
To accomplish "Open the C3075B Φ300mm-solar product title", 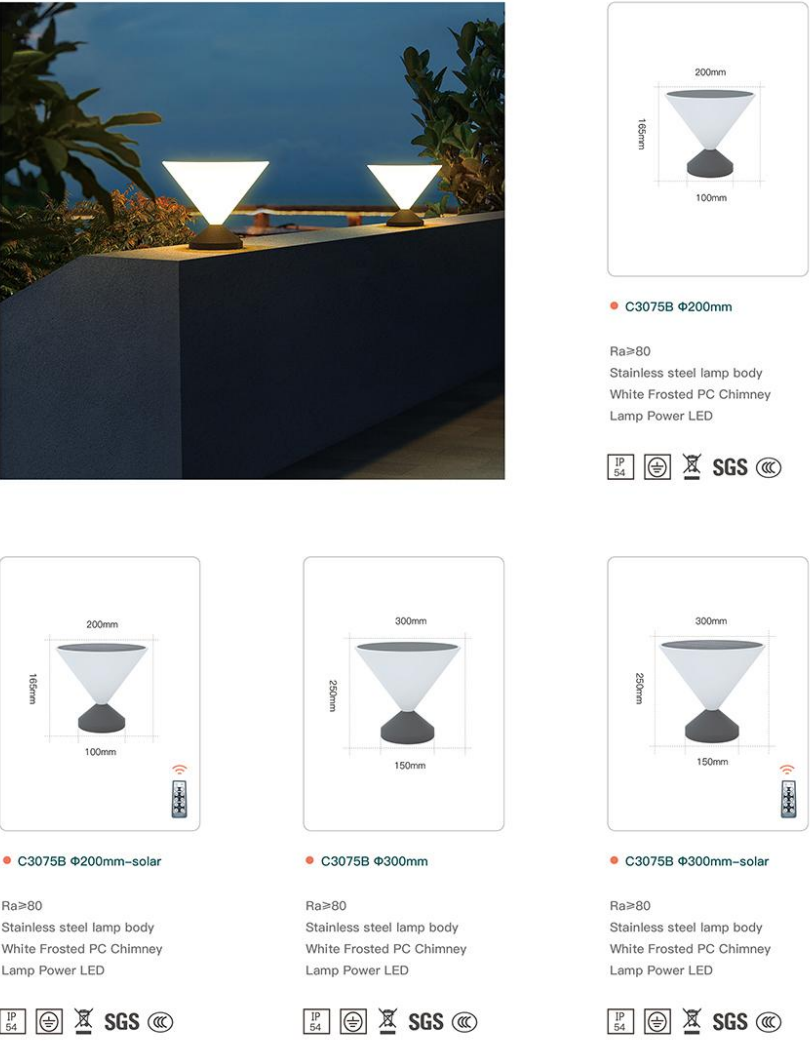I will [x=697, y=861].
